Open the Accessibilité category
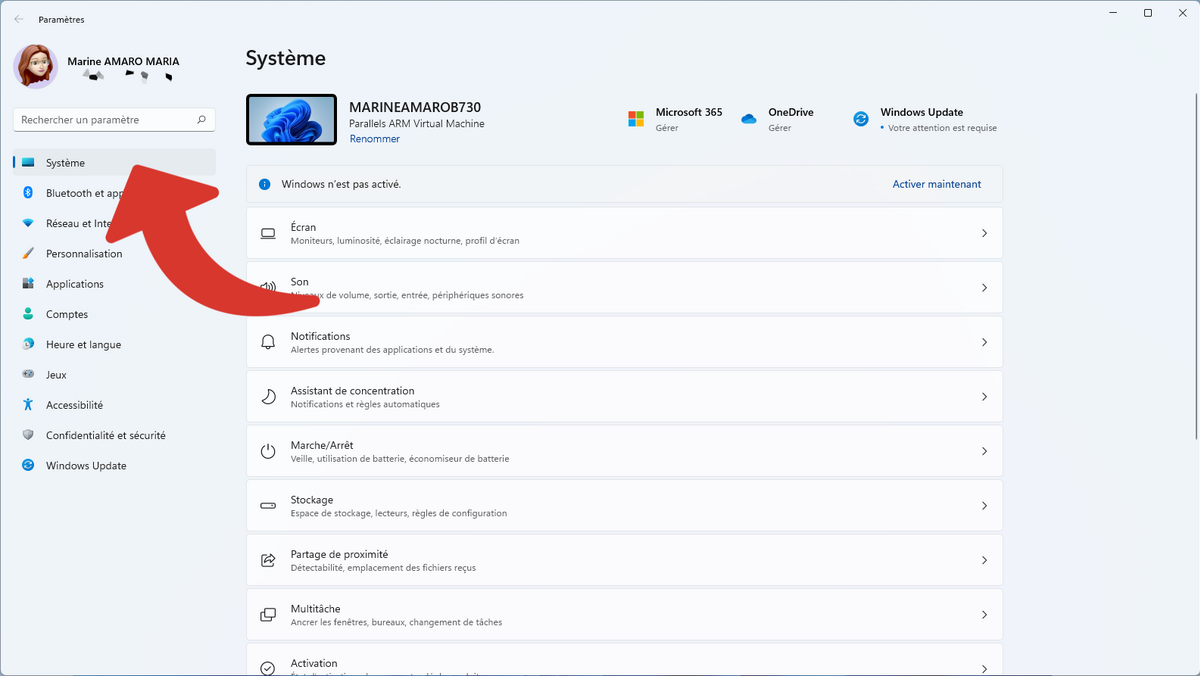Screen dimensions: 1200x676 coord(114,405)
